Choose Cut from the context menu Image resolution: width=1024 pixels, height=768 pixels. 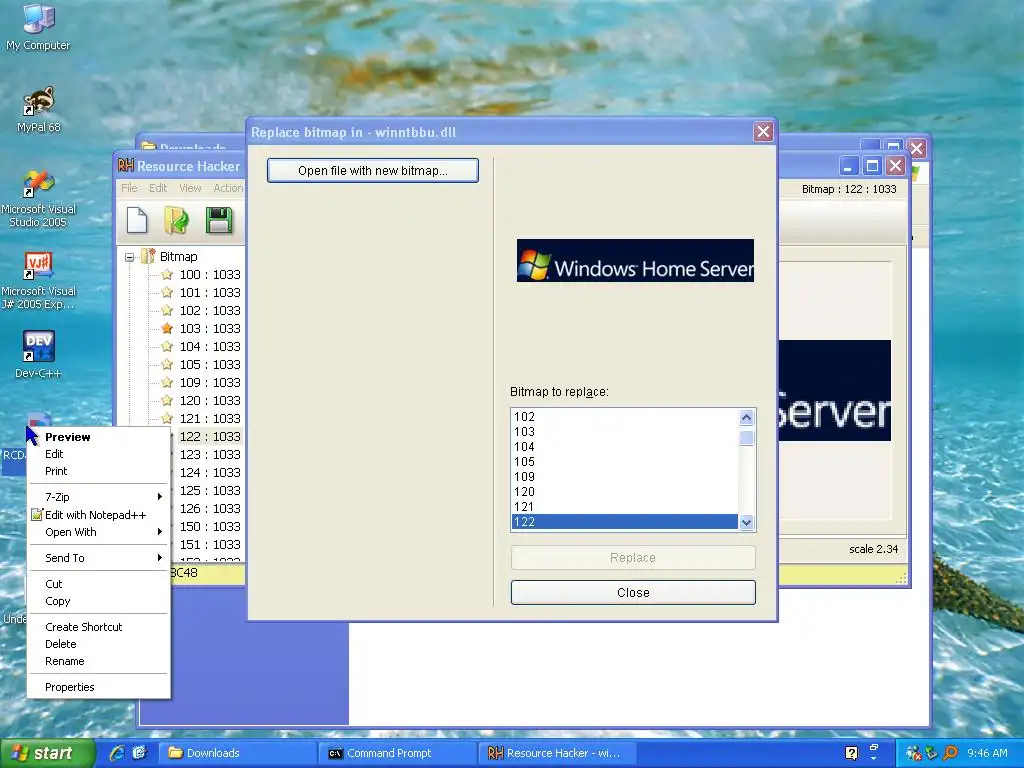coord(99,584)
